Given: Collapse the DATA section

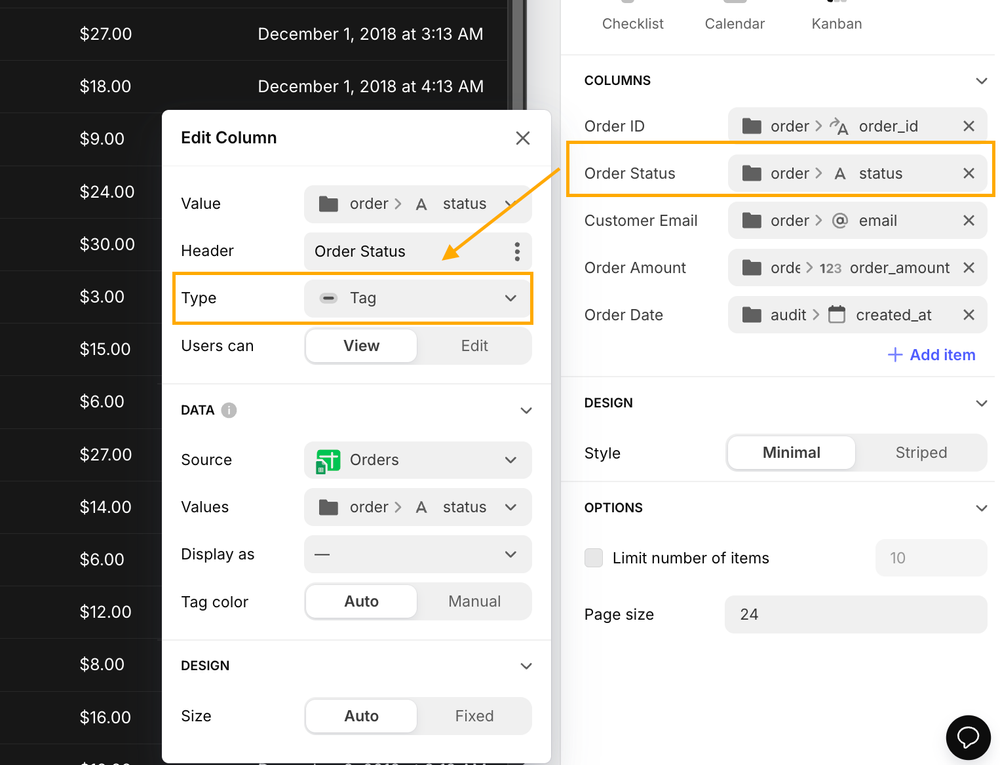Looking at the screenshot, I should 526,410.
